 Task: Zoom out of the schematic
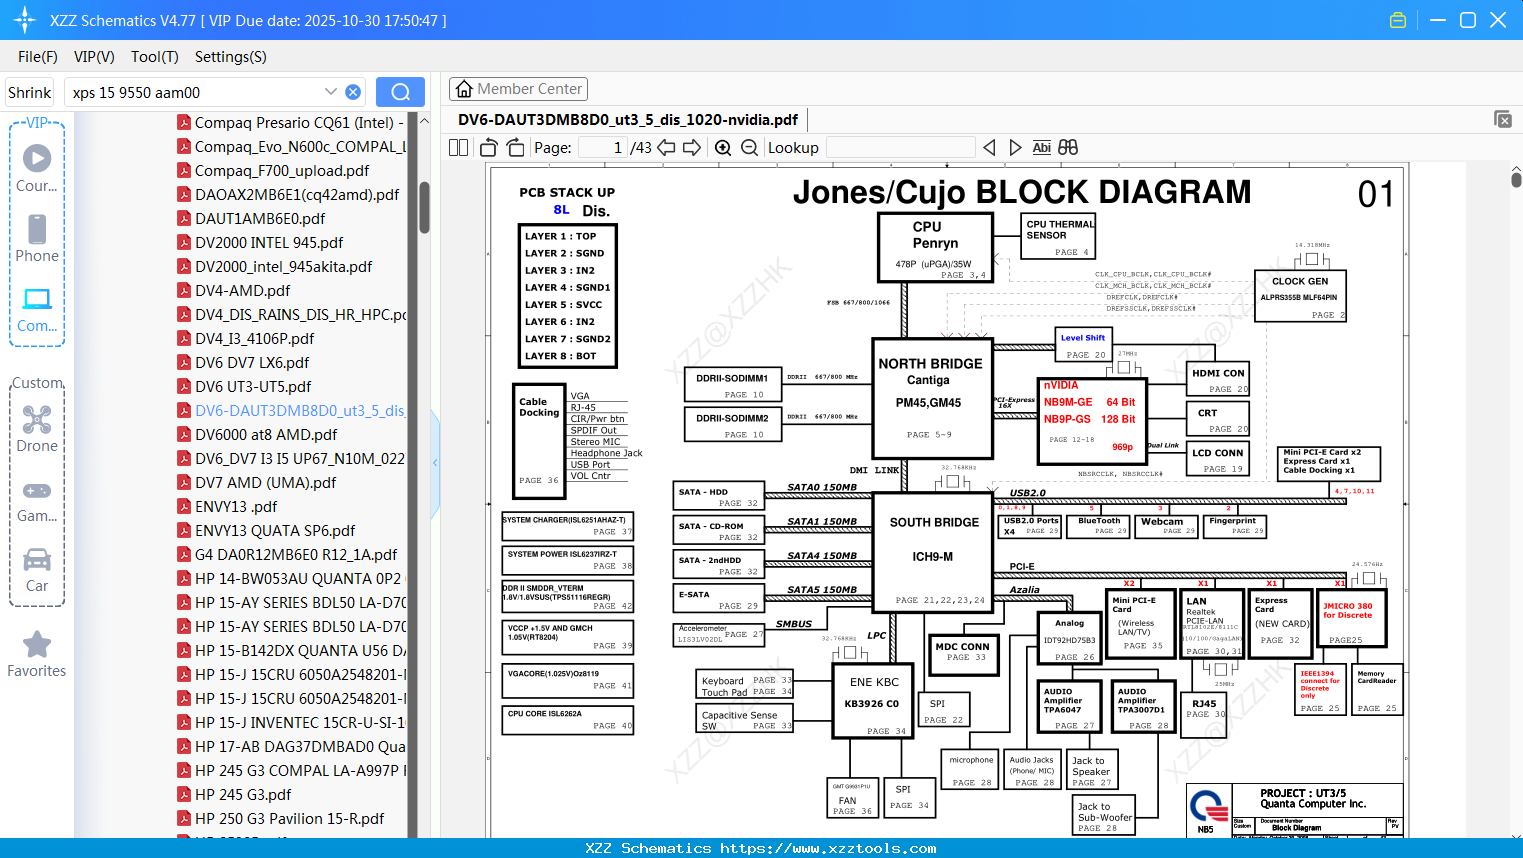click(x=750, y=148)
